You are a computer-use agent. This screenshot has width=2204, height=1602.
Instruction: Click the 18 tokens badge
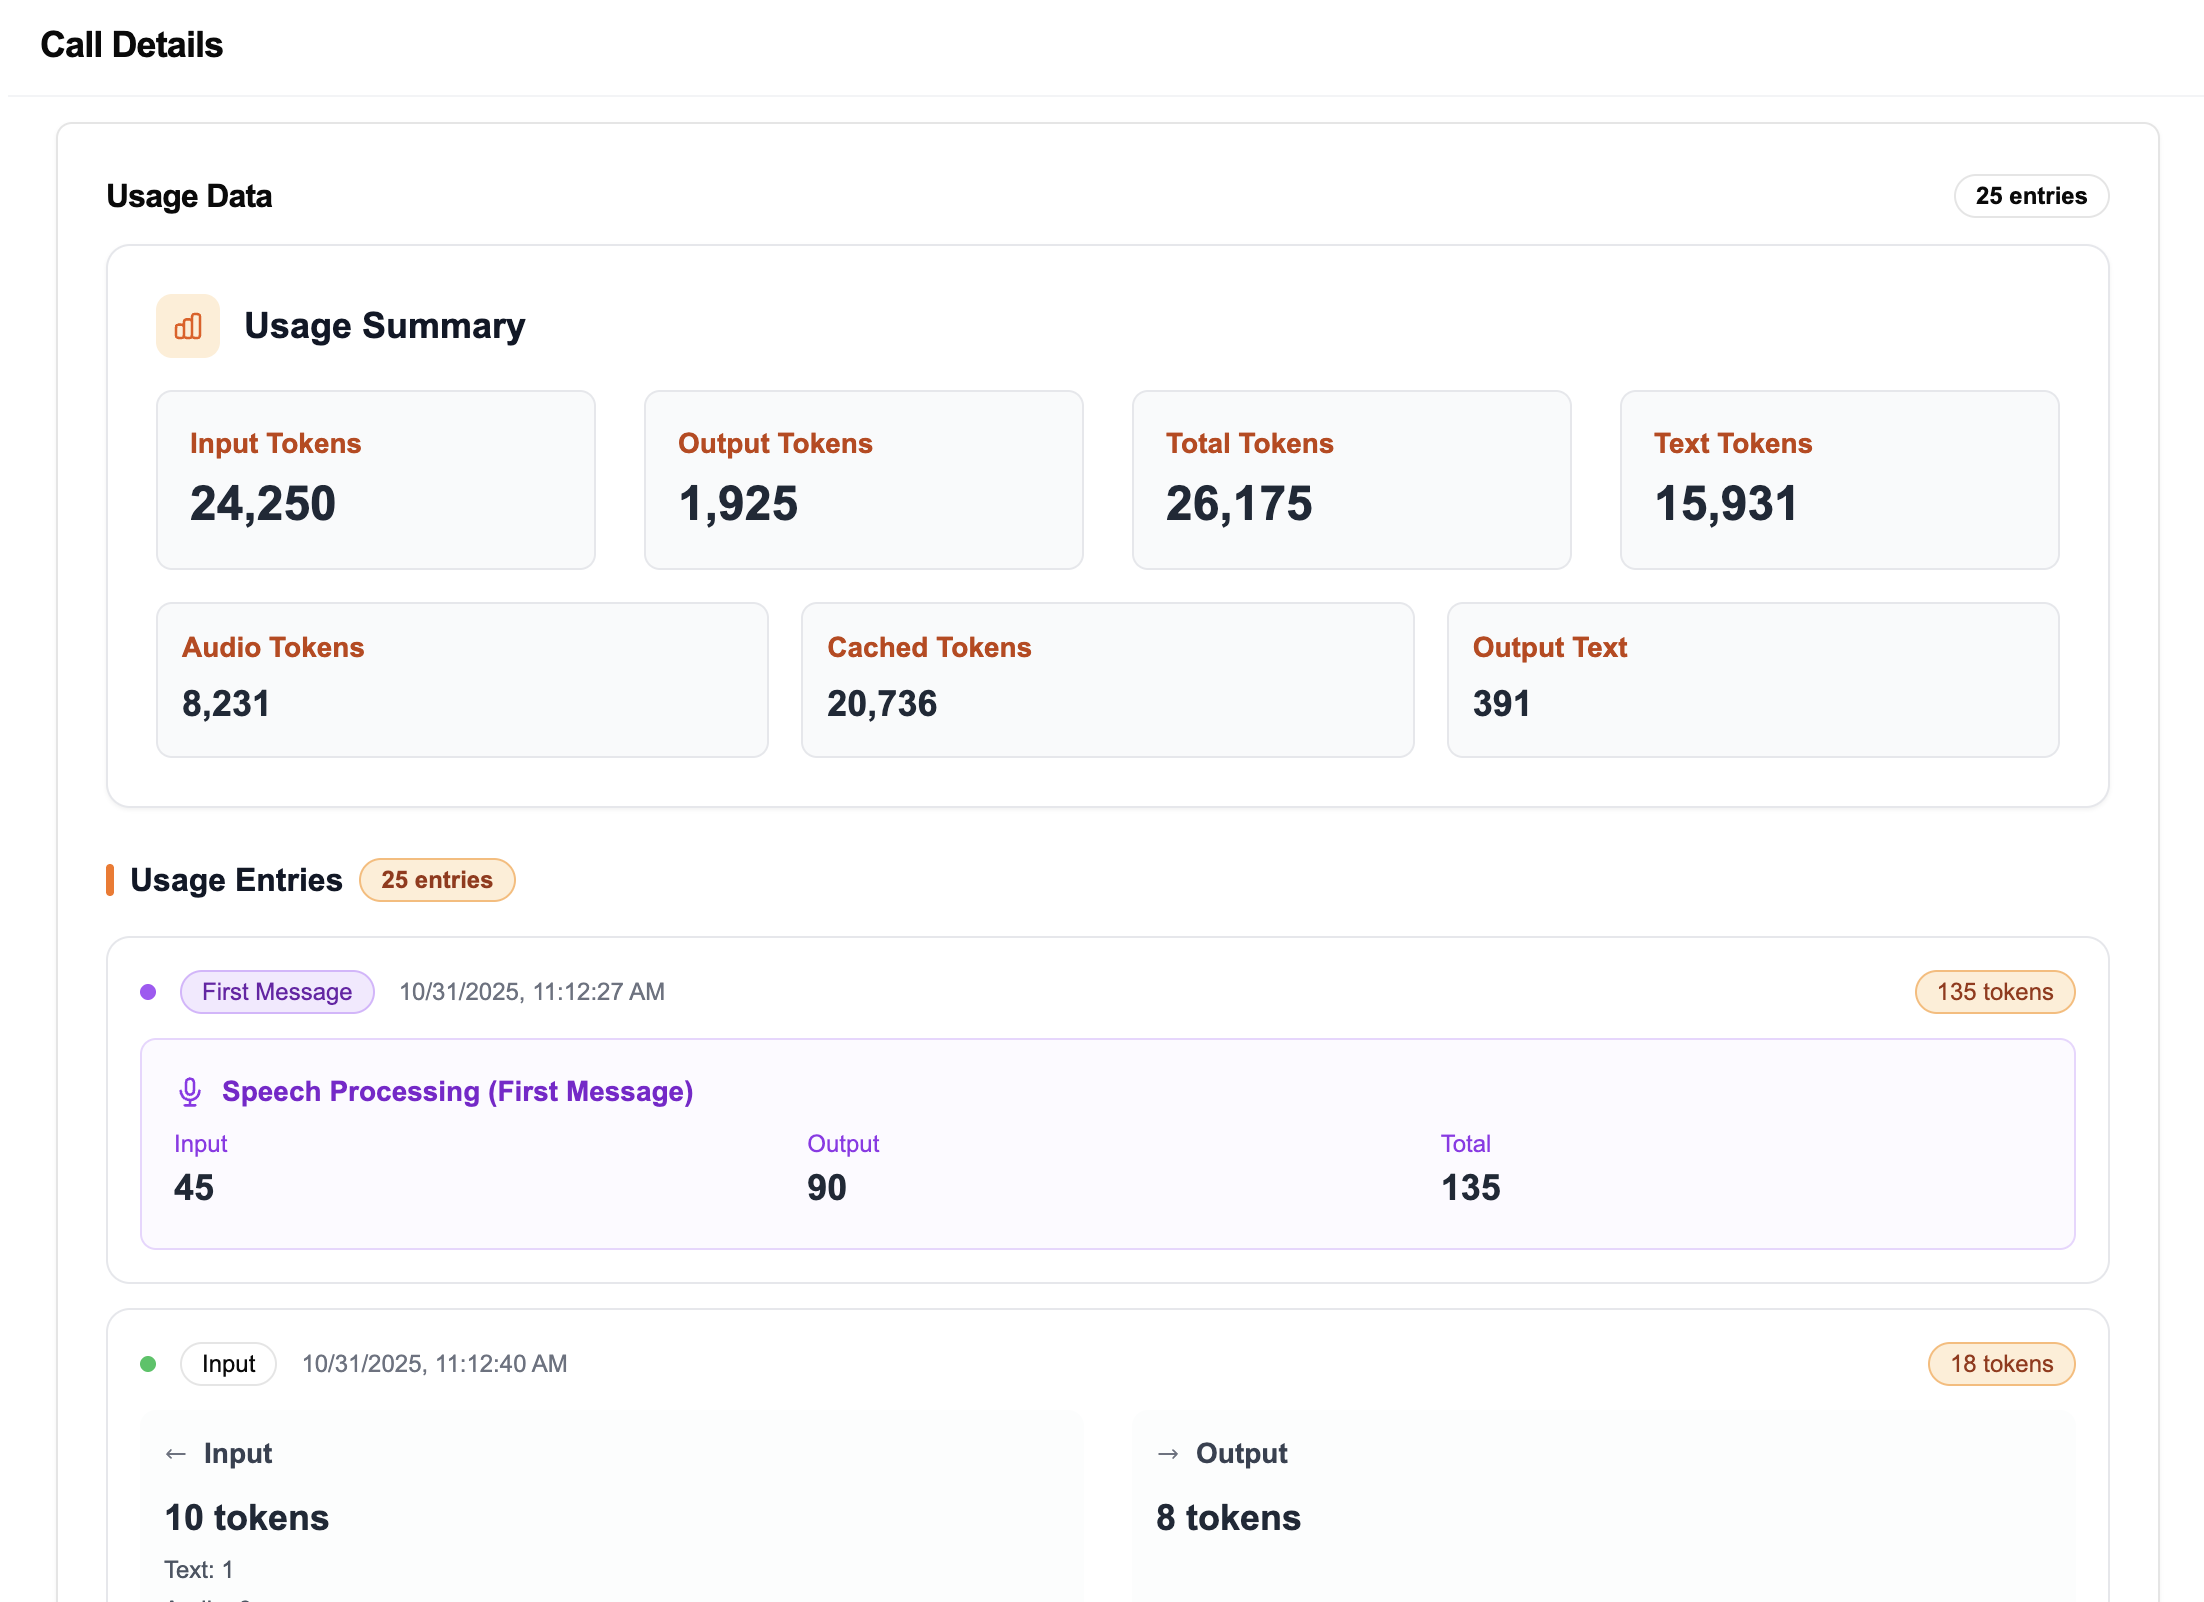pos(2001,1363)
